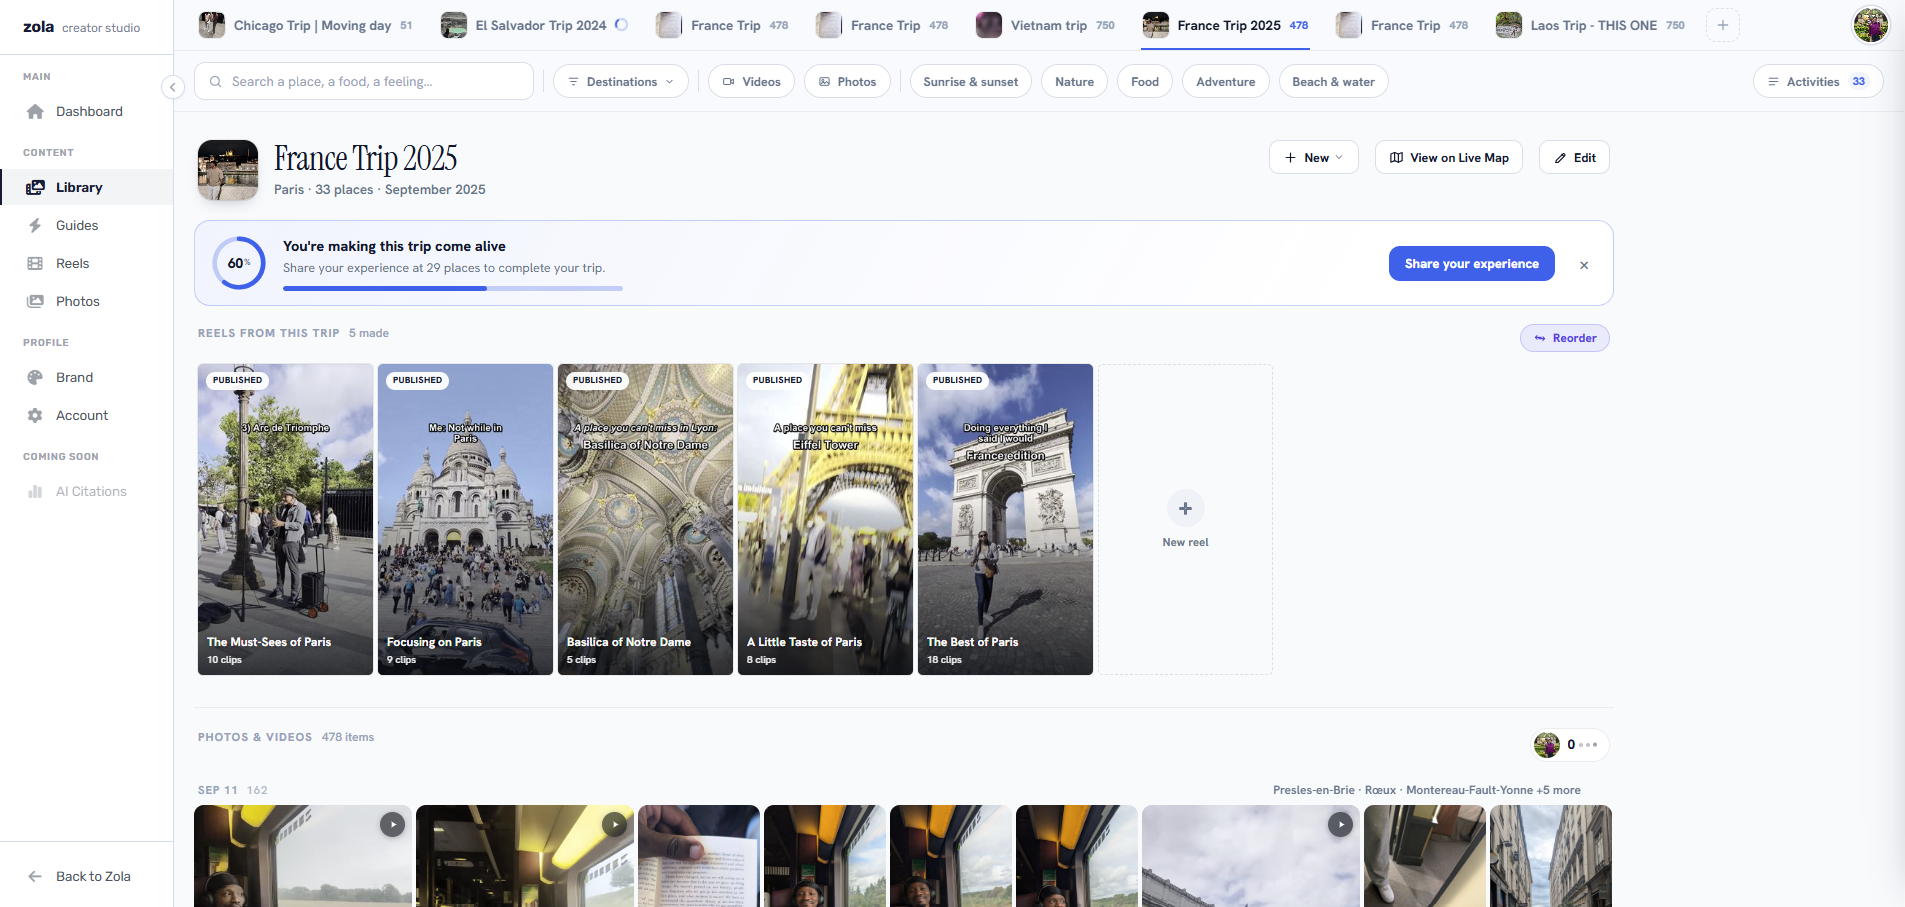
Task: Click the New reel plus tile
Action: 1185,519
